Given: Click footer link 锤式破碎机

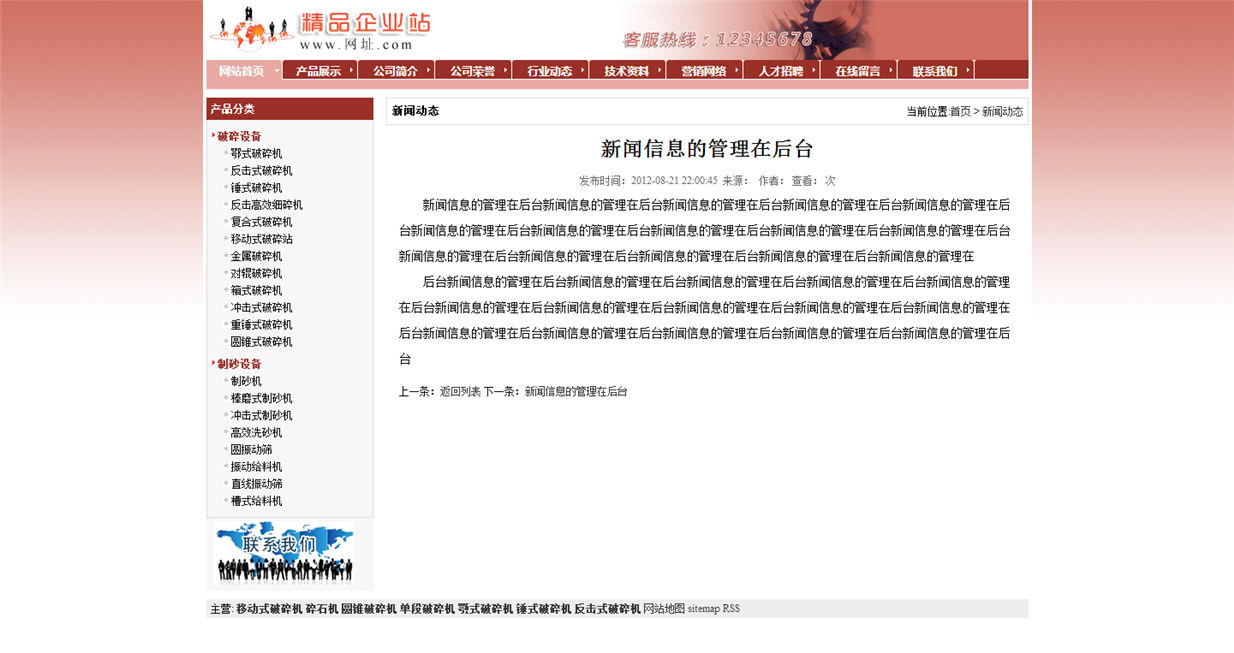Looking at the screenshot, I should [x=544, y=609].
